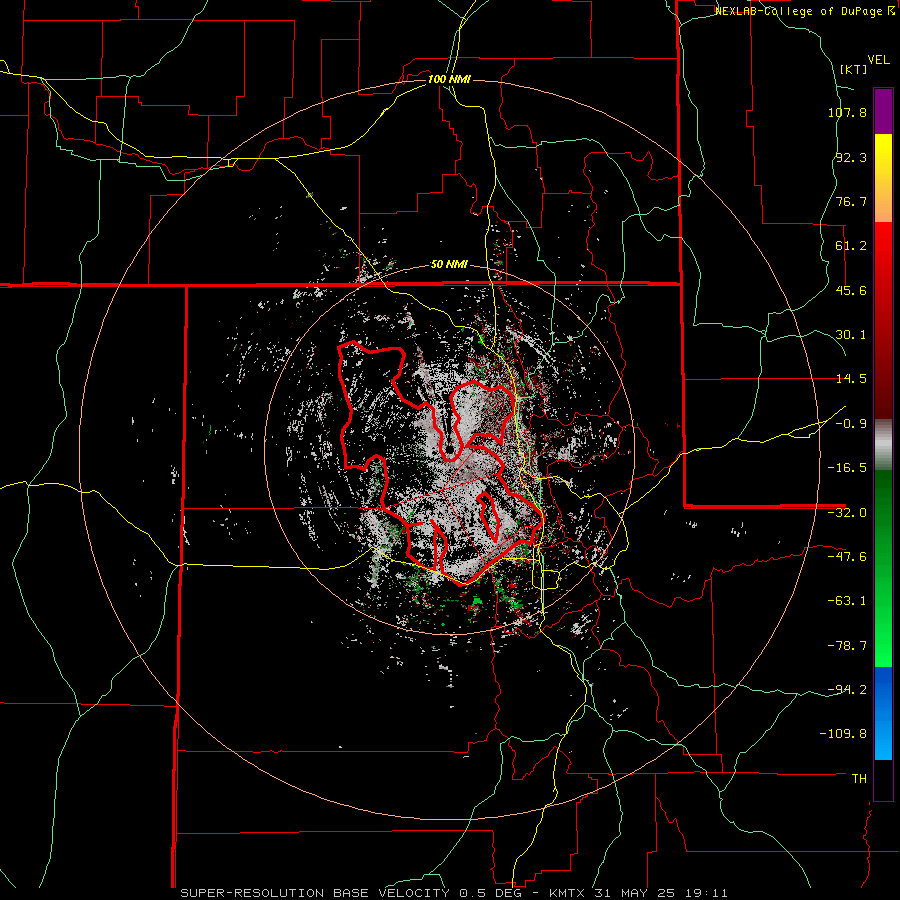Screen dimensions: 900x900
Task: Click the 92.3 velocity scale value
Action: [851, 157]
